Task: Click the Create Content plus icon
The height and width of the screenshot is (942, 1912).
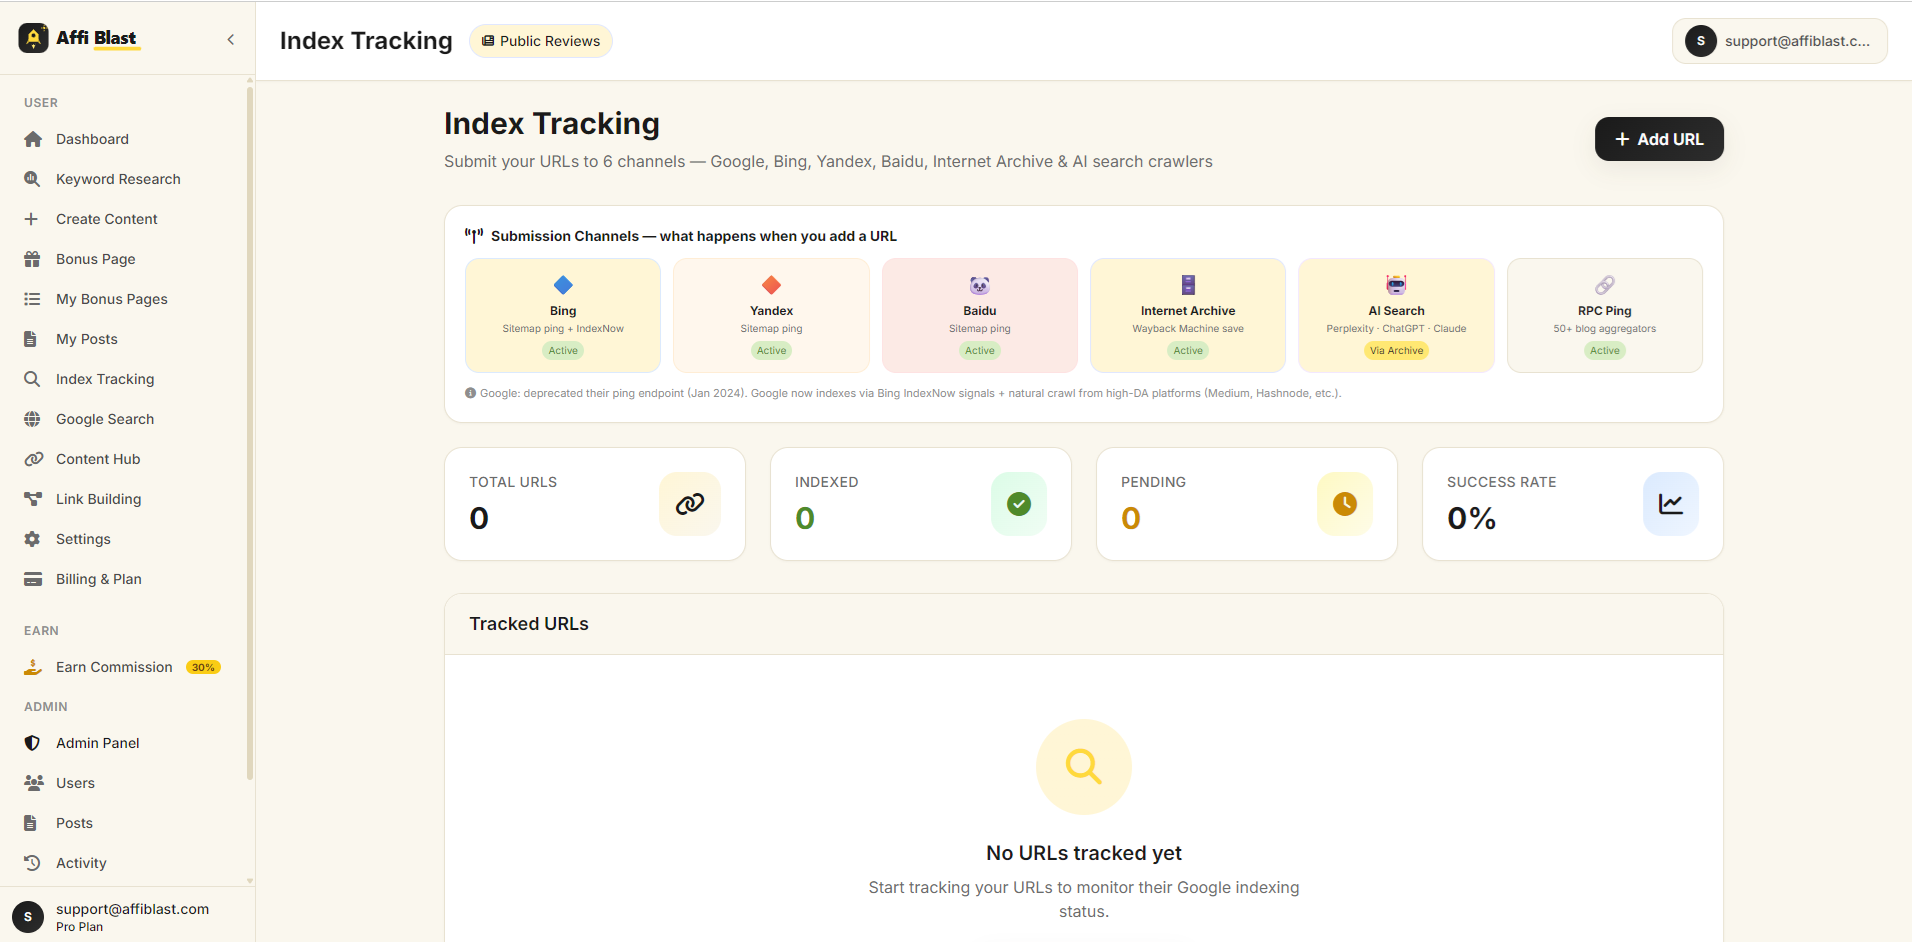Action: (x=32, y=219)
